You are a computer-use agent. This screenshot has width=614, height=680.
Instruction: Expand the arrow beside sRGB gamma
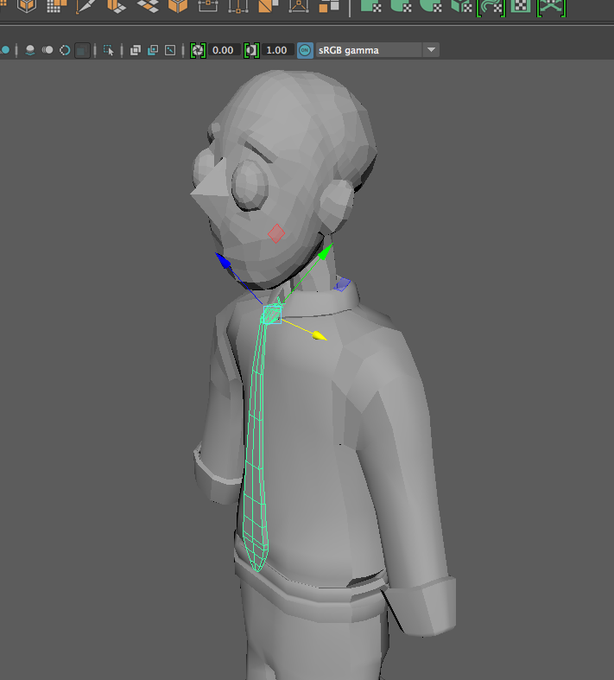(x=431, y=50)
